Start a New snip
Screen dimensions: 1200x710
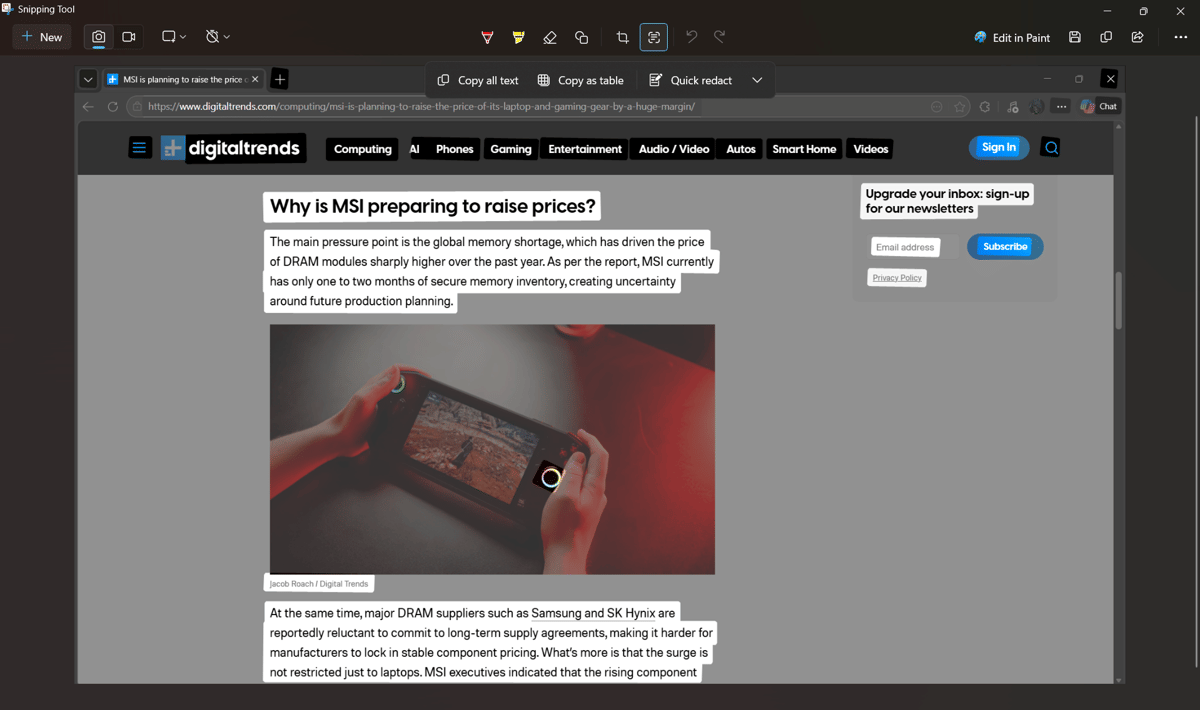41,36
